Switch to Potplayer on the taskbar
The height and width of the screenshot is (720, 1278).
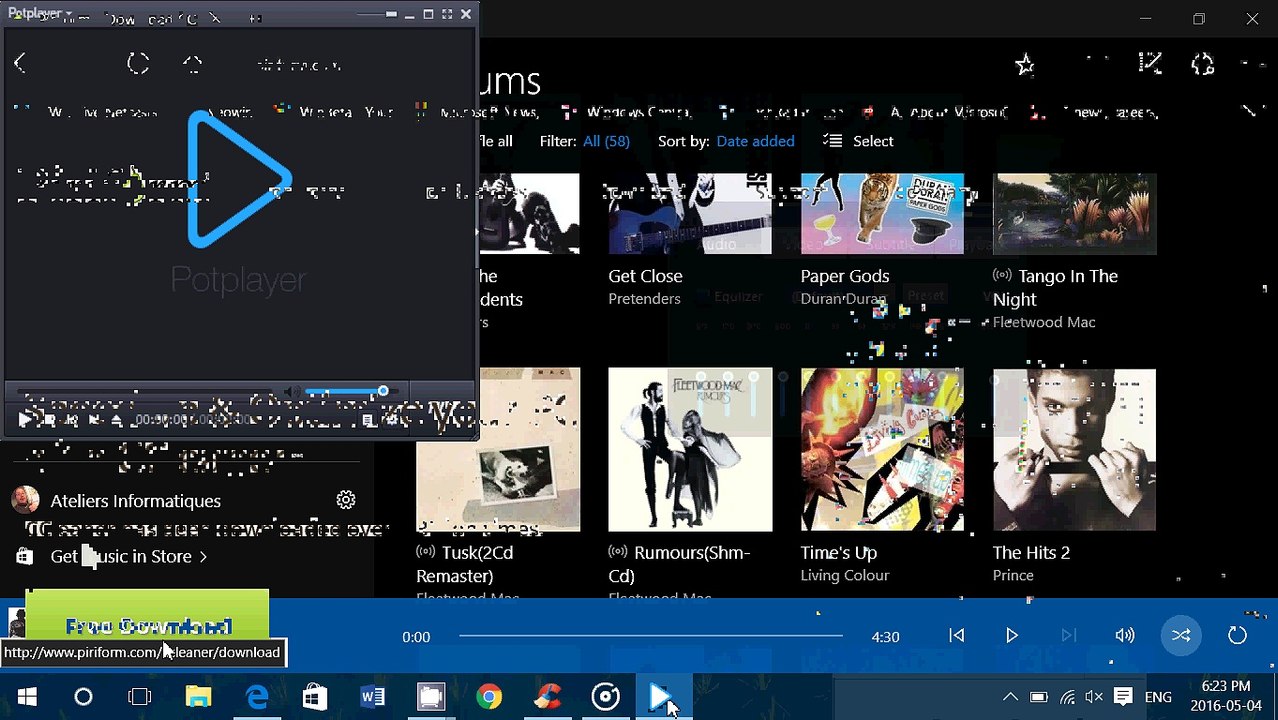pos(662,697)
